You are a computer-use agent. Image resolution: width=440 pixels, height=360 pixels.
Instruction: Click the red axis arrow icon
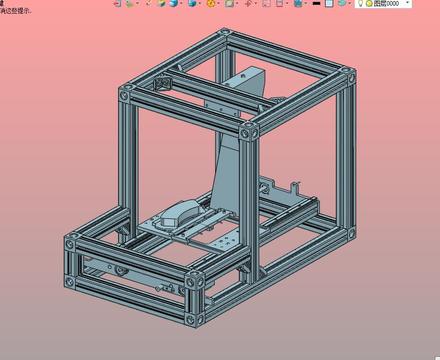point(248,3)
